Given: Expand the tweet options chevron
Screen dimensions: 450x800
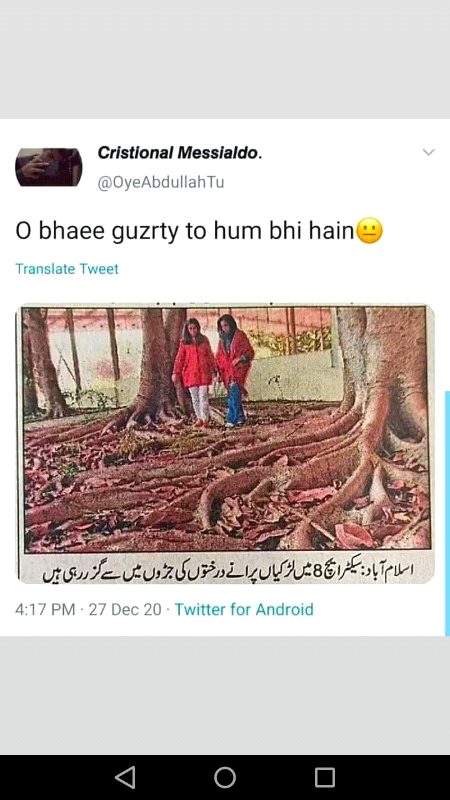Looking at the screenshot, I should (429, 152).
